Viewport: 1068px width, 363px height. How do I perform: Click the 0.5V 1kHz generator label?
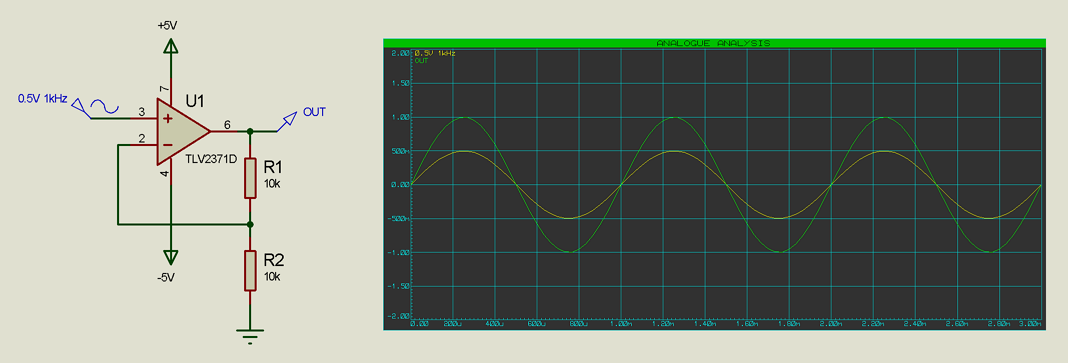[x=42, y=99]
